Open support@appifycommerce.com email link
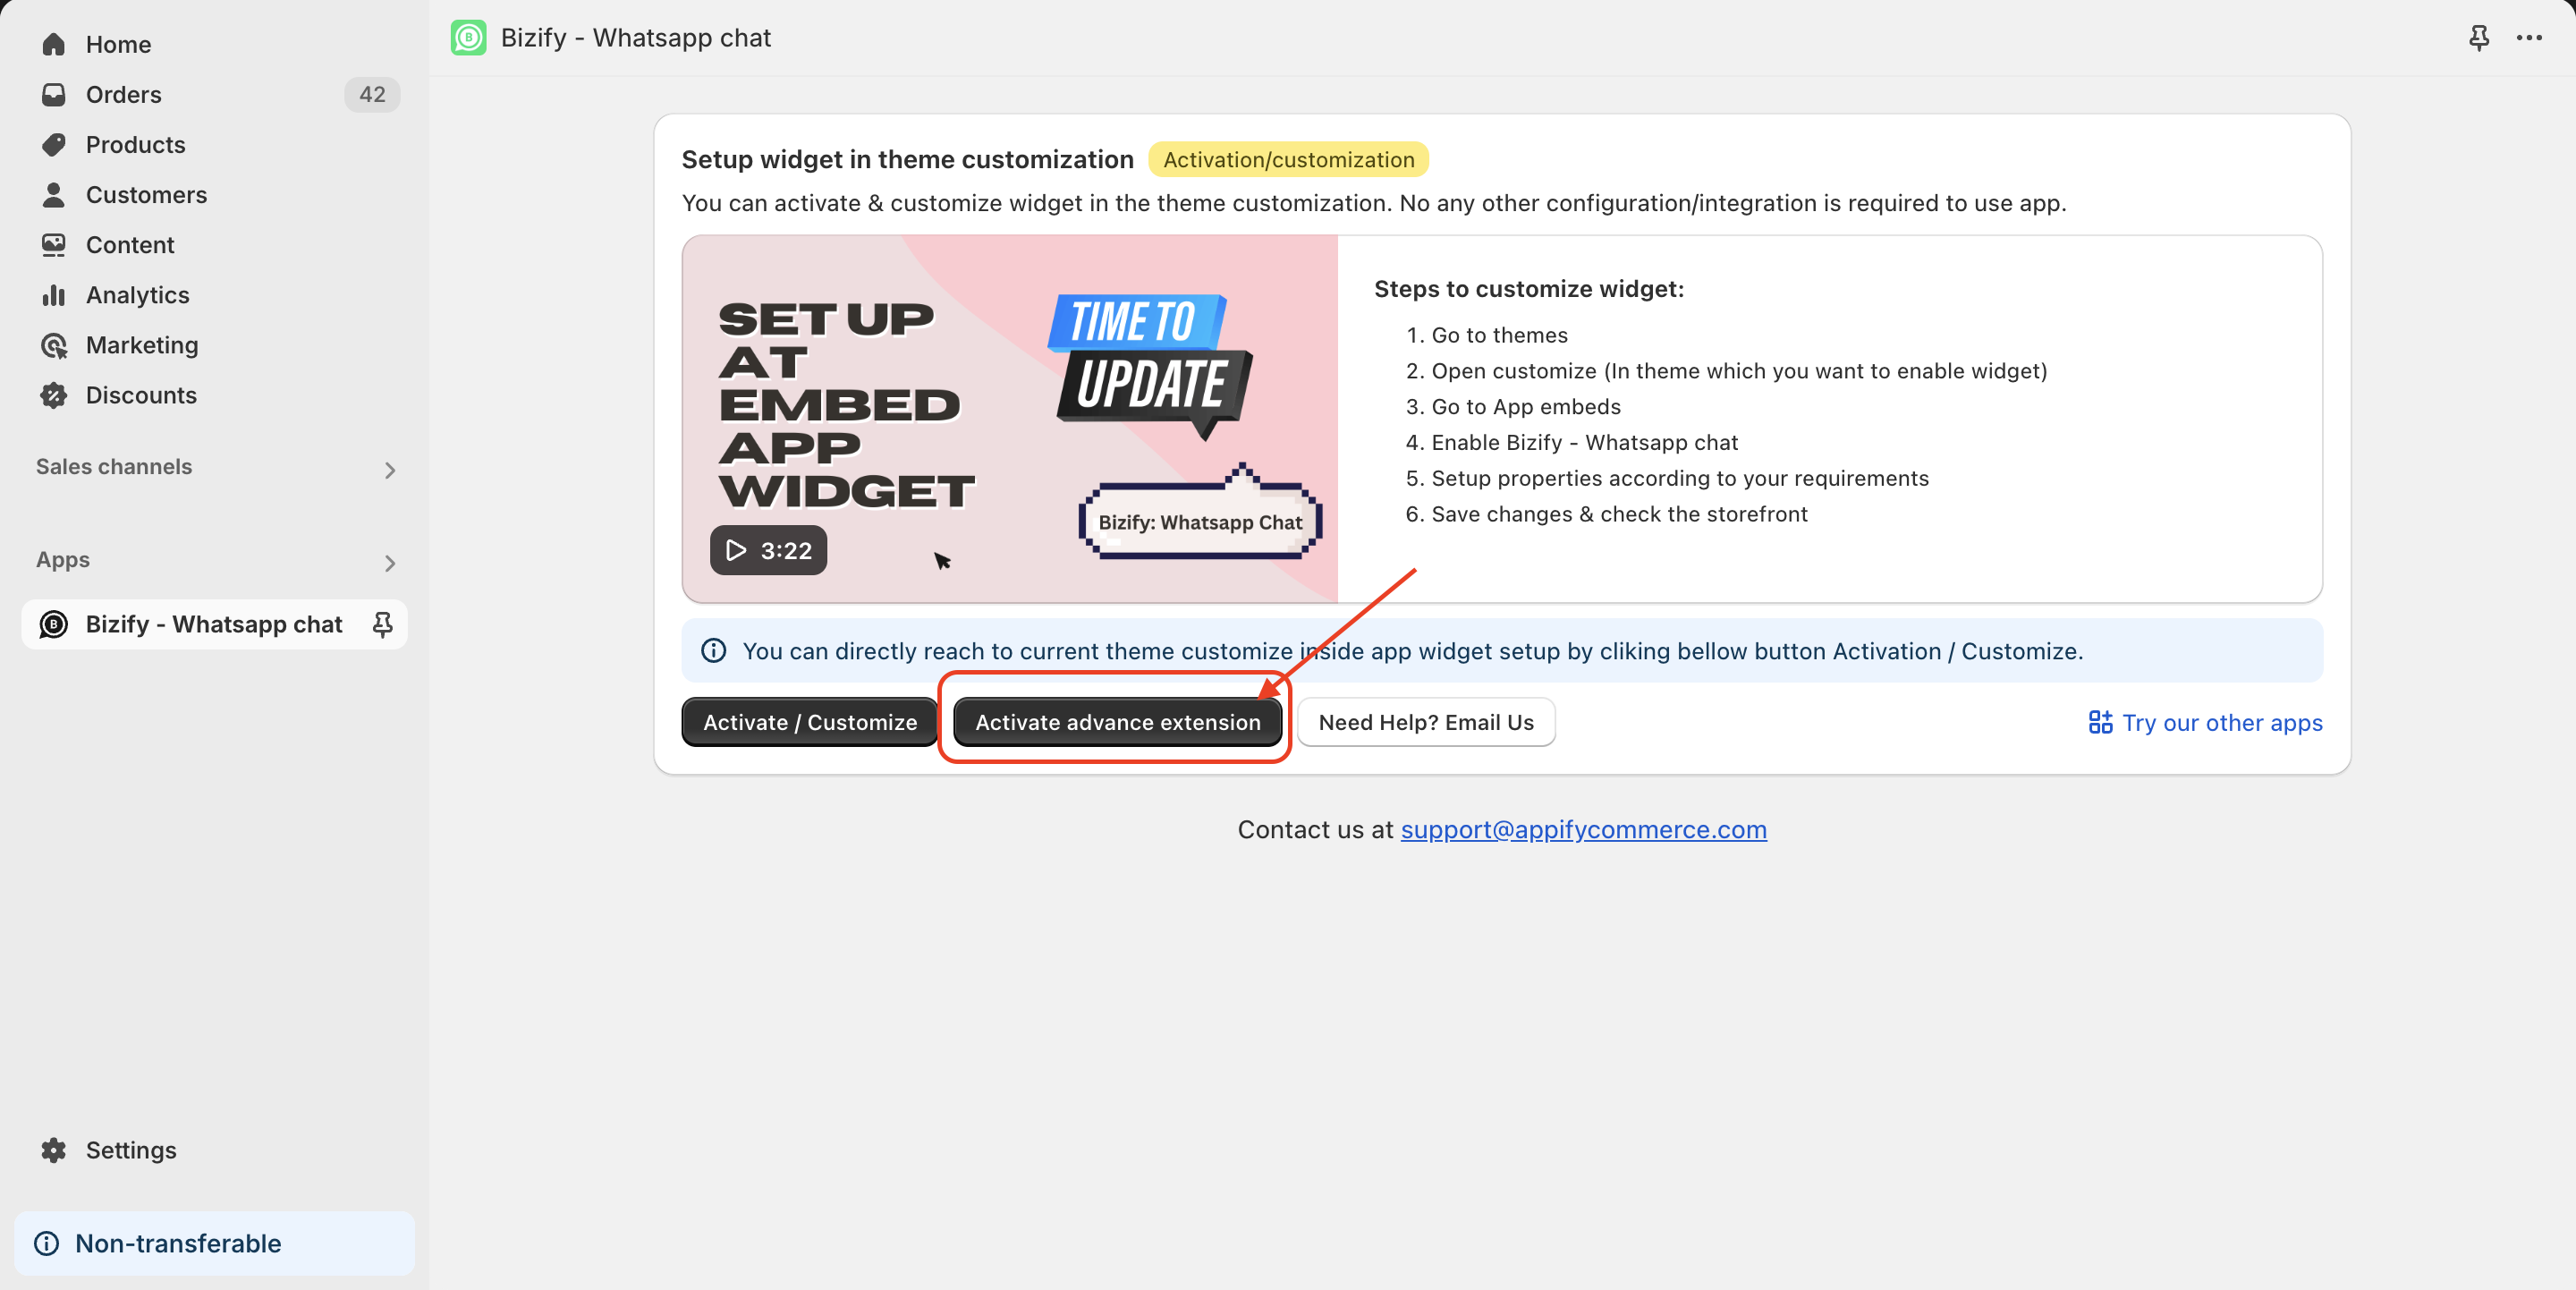Screen dimensions: 2576x1290 click(x=1582, y=829)
